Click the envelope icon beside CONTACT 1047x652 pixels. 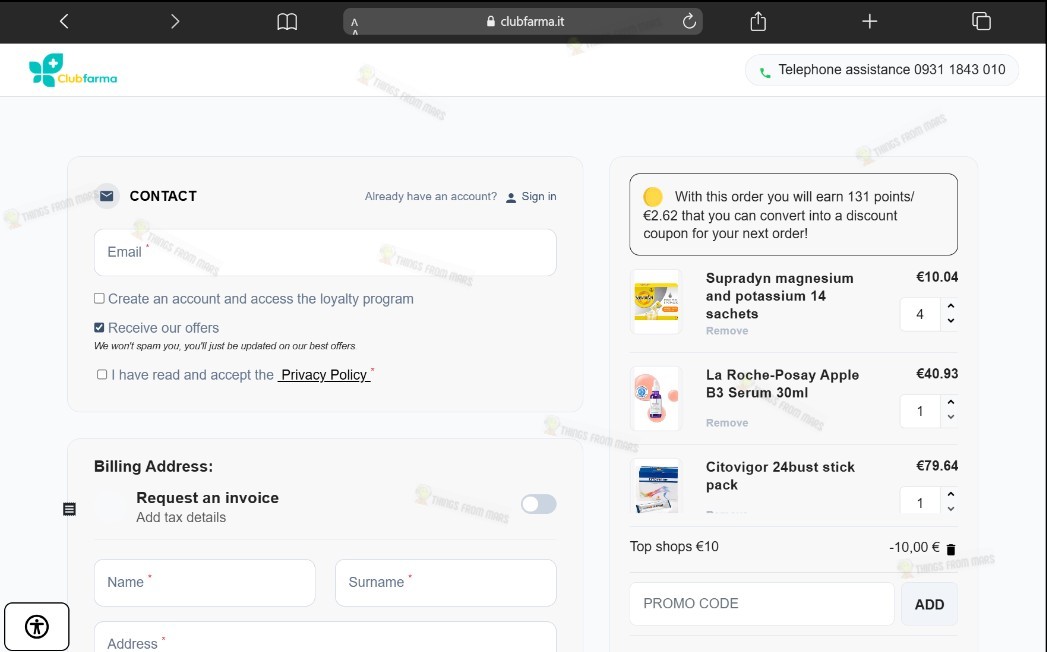pos(107,196)
